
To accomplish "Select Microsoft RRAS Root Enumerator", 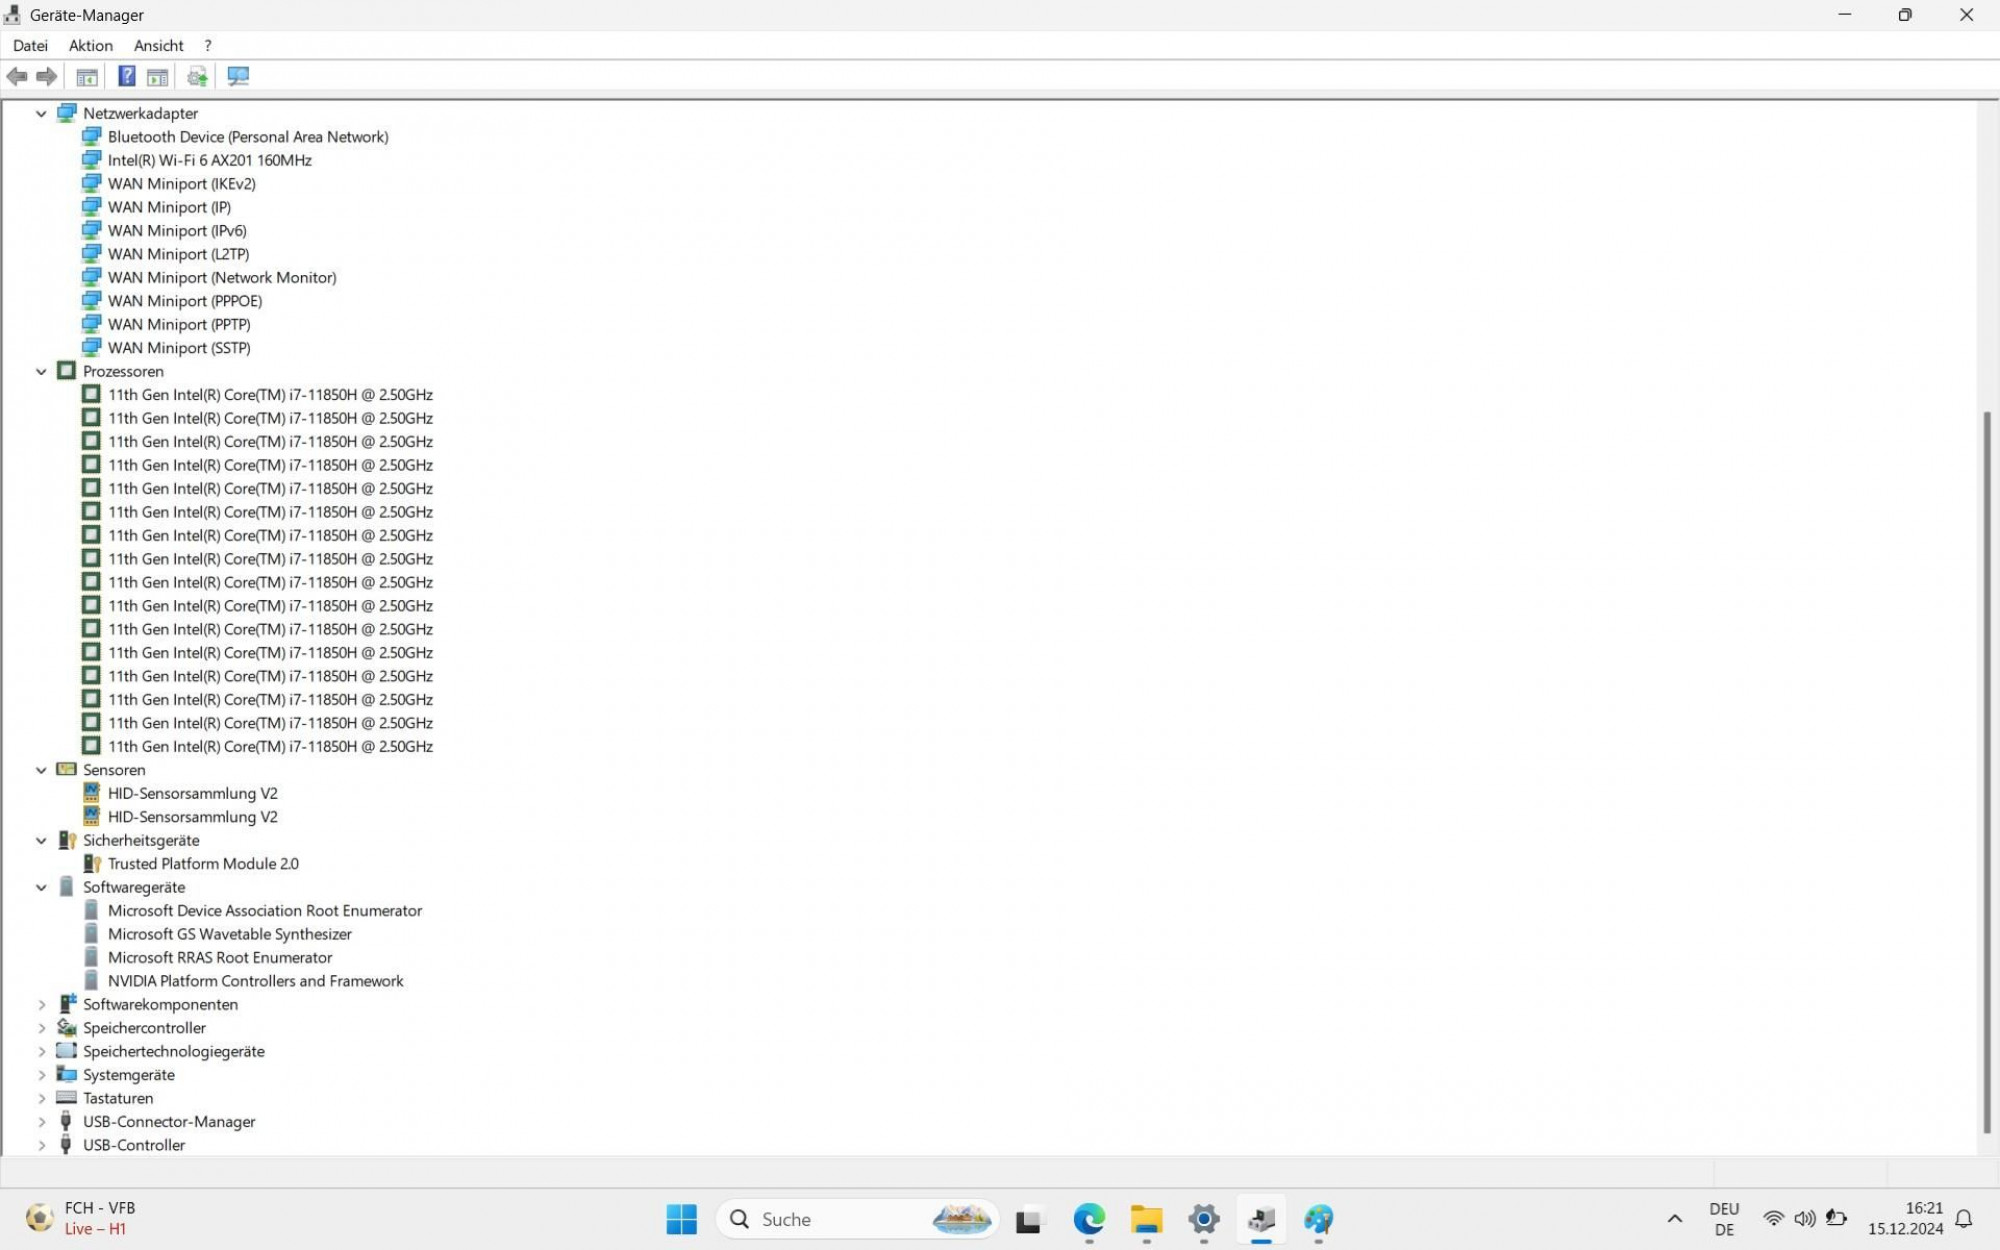I will coord(220,958).
